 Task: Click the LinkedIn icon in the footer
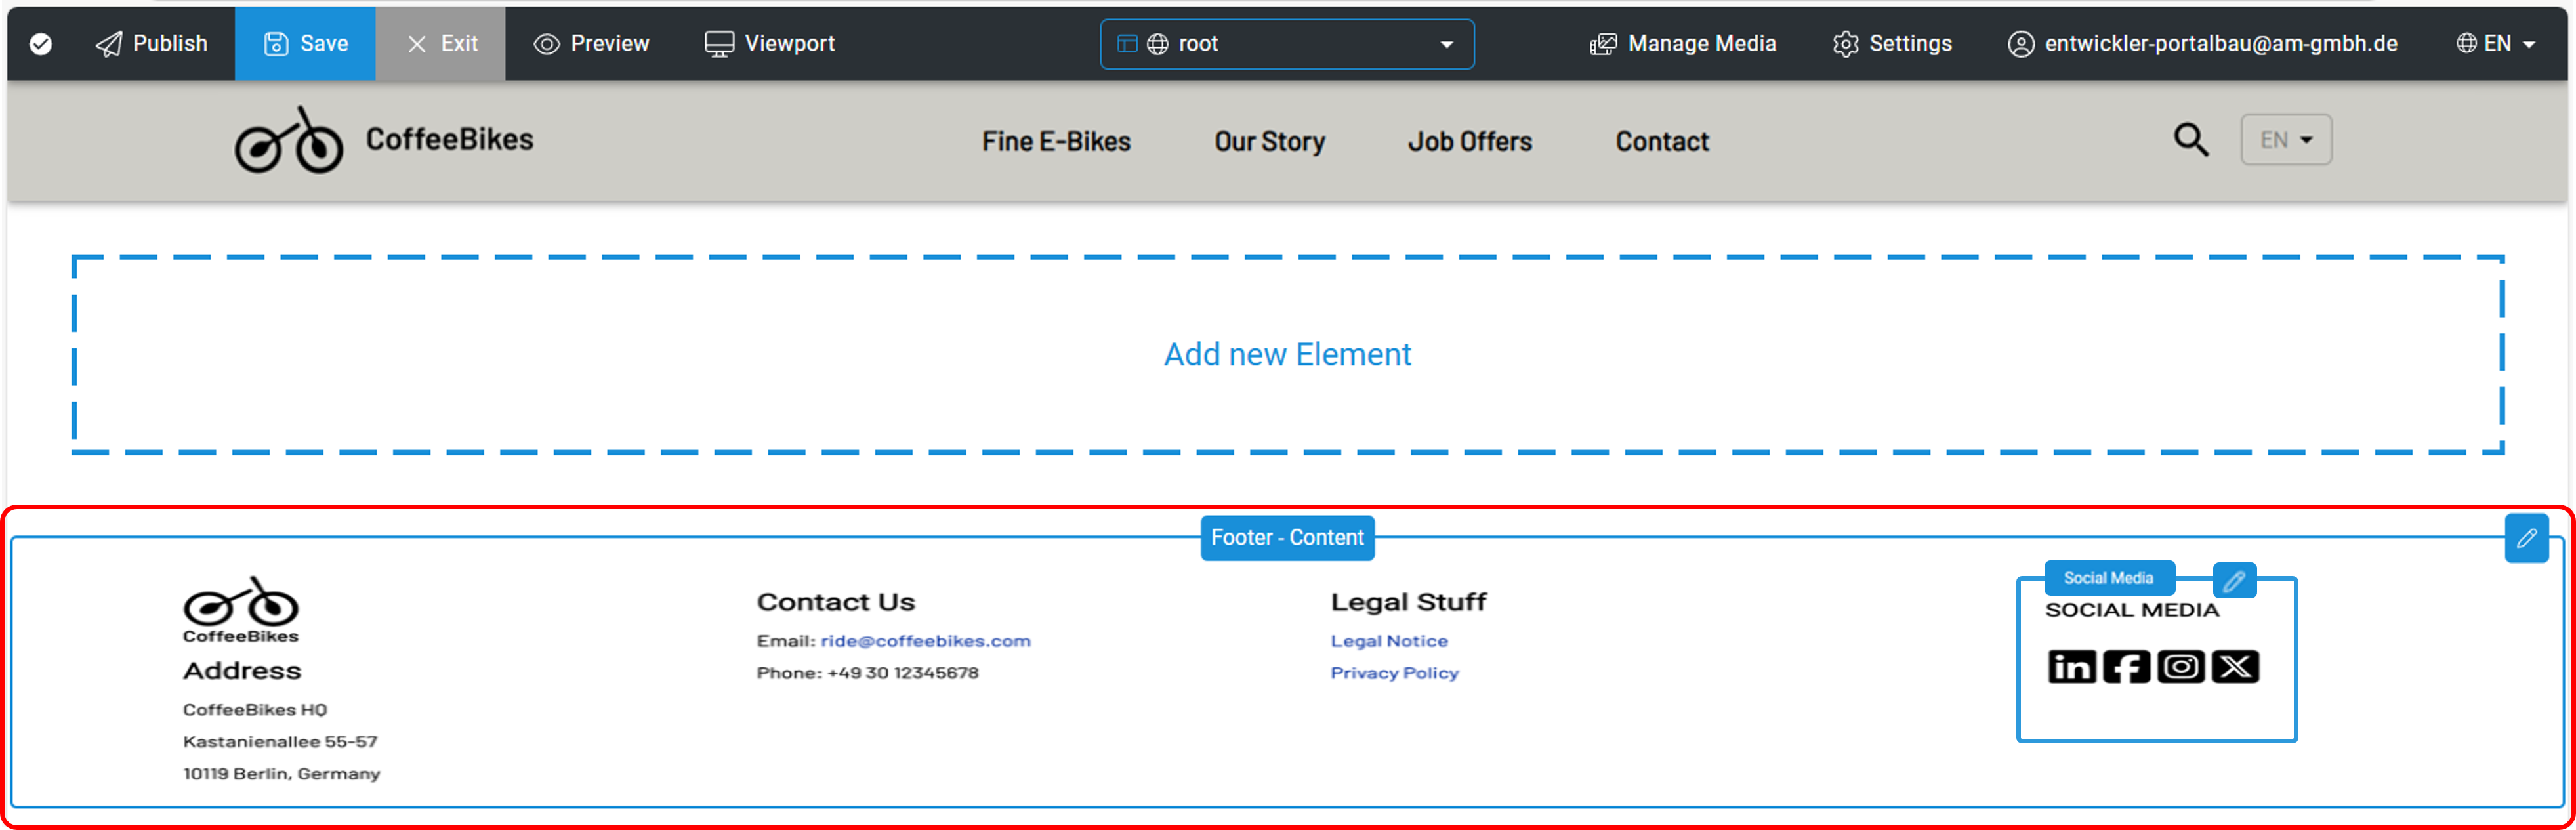point(2072,666)
